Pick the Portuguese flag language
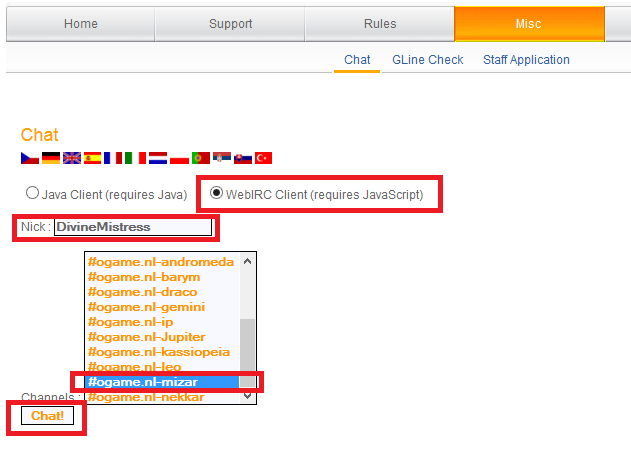Viewport: 631px width, 476px height. click(x=201, y=158)
